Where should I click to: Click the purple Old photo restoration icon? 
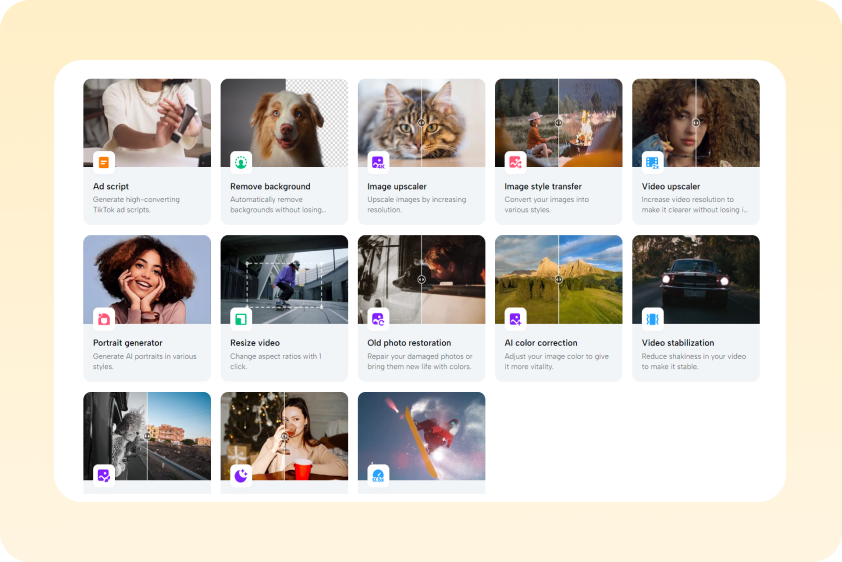pyautogui.click(x=378, y=319)
